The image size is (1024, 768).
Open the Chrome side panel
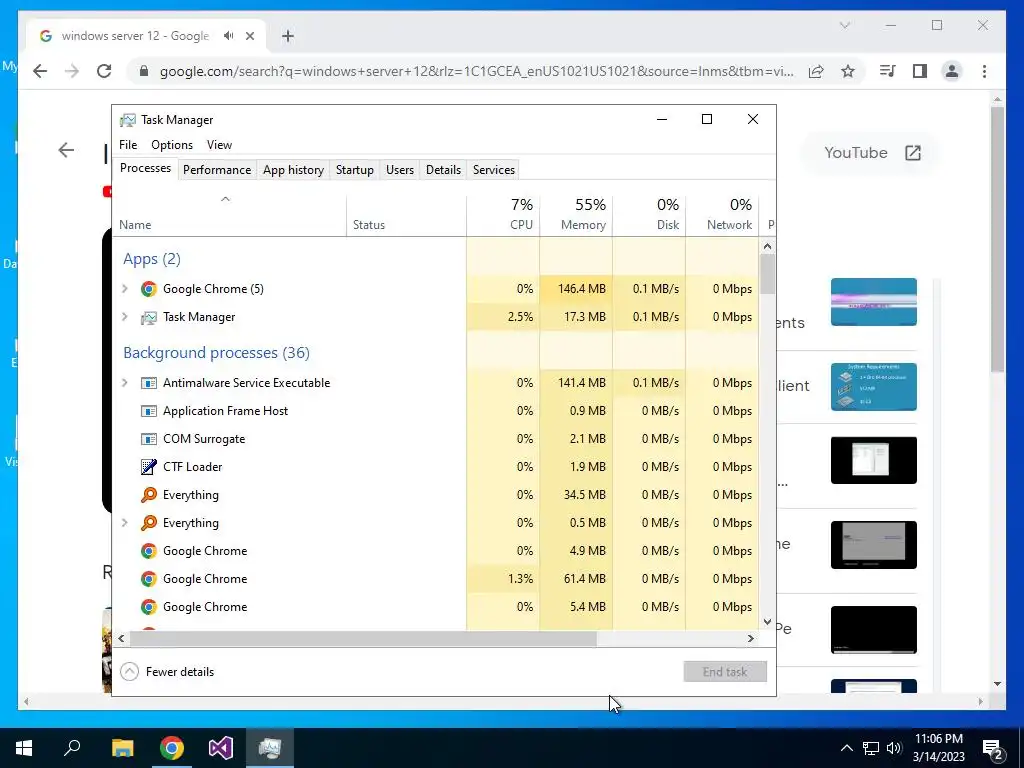(x=920, y=71)
